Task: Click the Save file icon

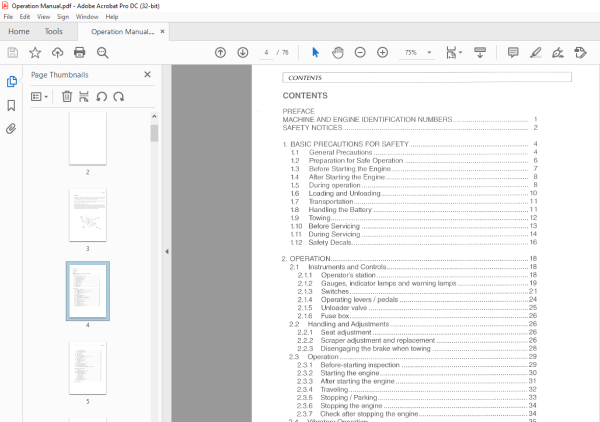Action: click(13, 52)
